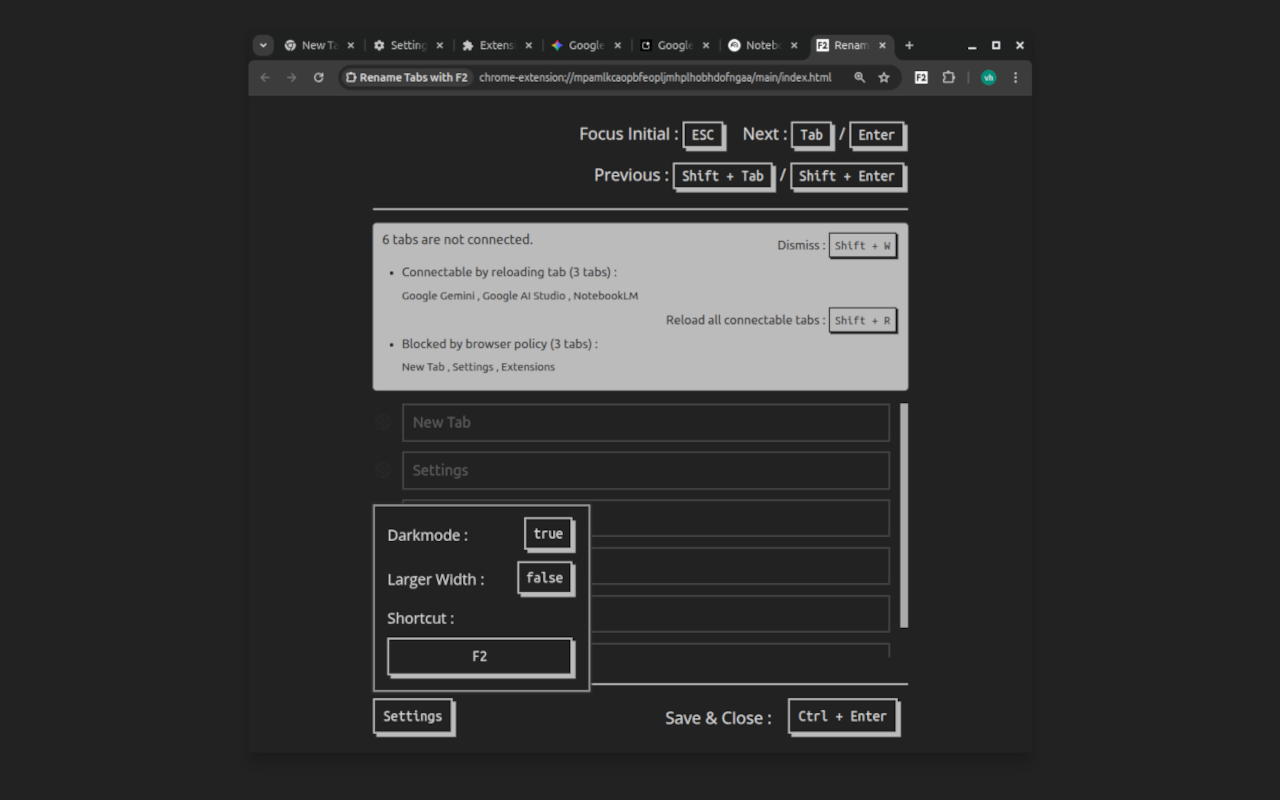Click the '6 tabs are not connected.' text
Viewport: 1280px width, 800px height.
pyautogui.click(x=457, y=239)
